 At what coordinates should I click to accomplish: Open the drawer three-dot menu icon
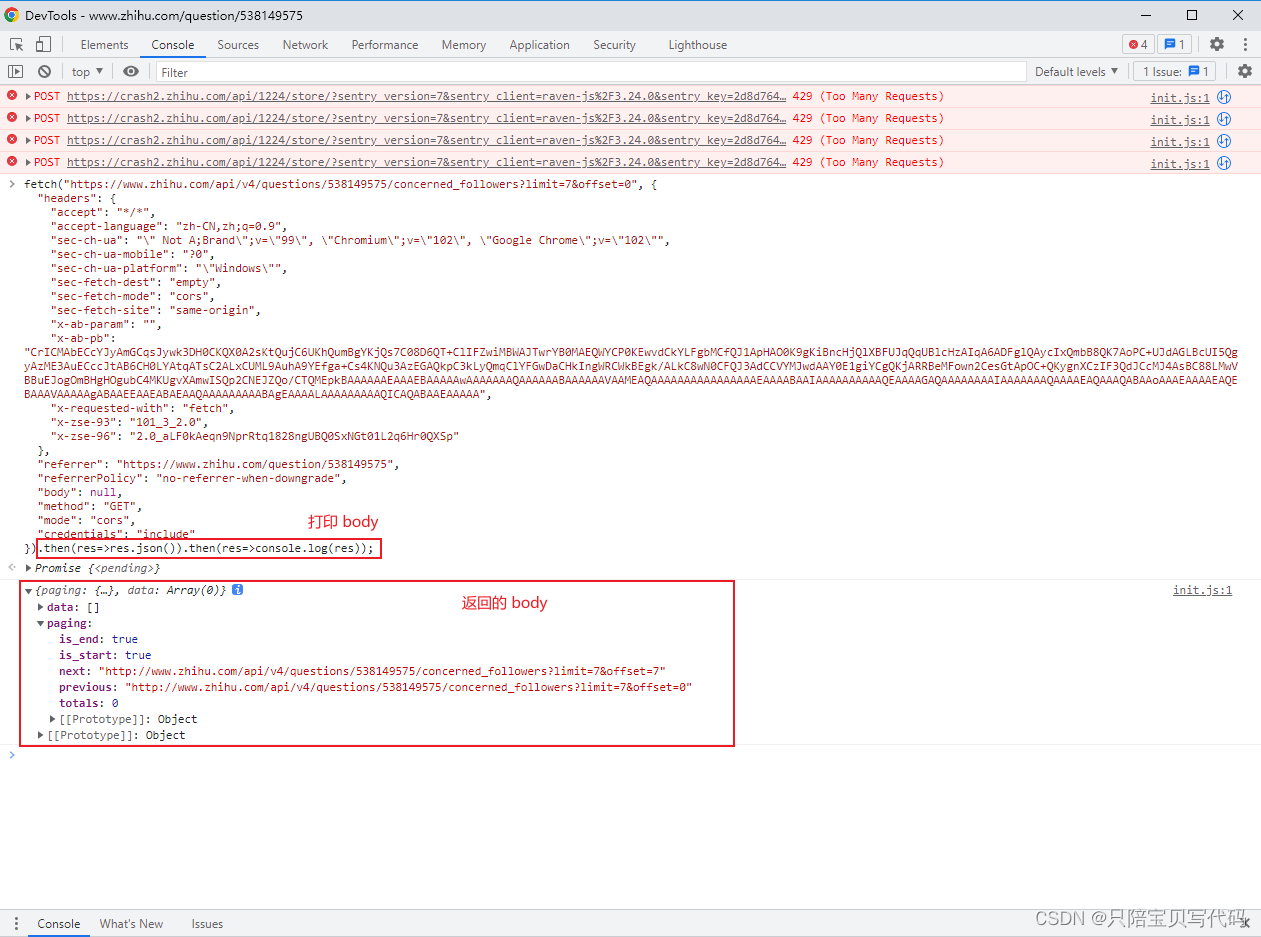pos(15,923)
